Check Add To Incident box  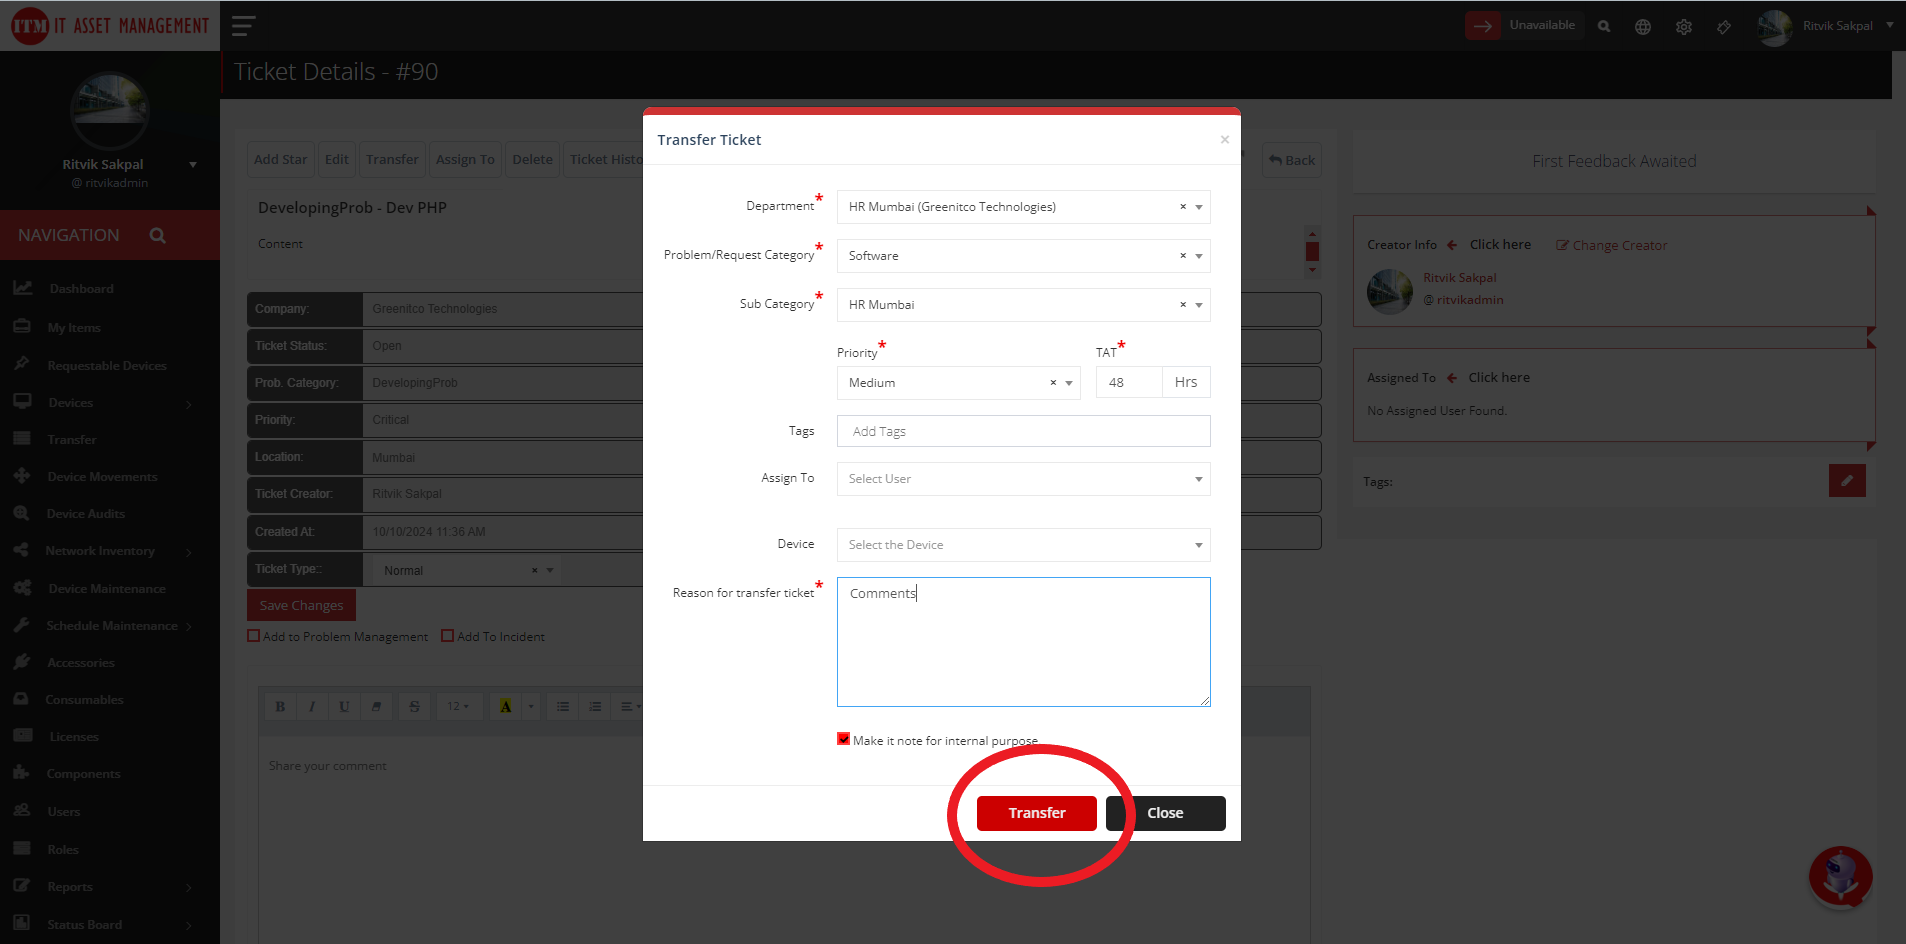point(448,636)
